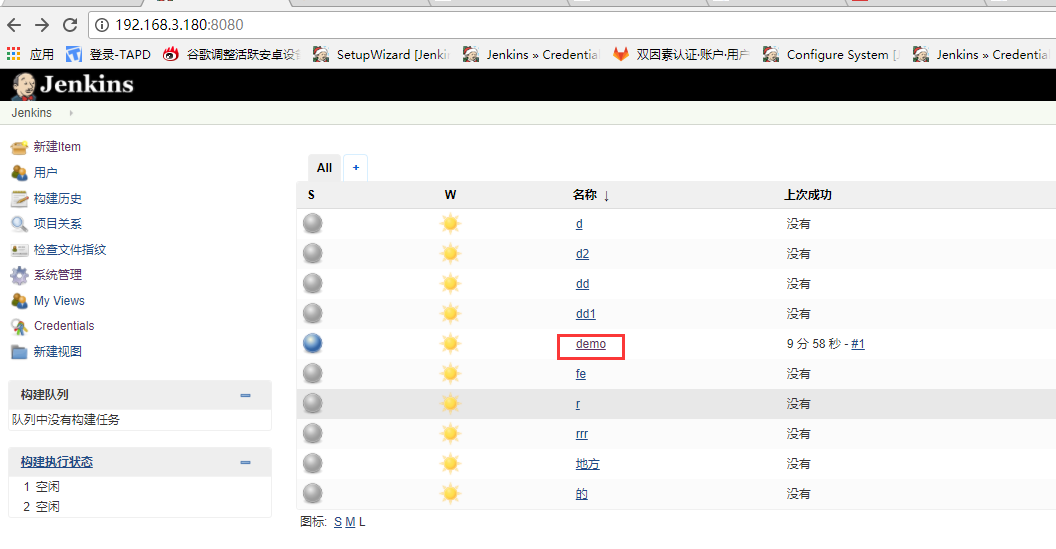
Task: Reload the page with refresh icon
Action: 70,25
